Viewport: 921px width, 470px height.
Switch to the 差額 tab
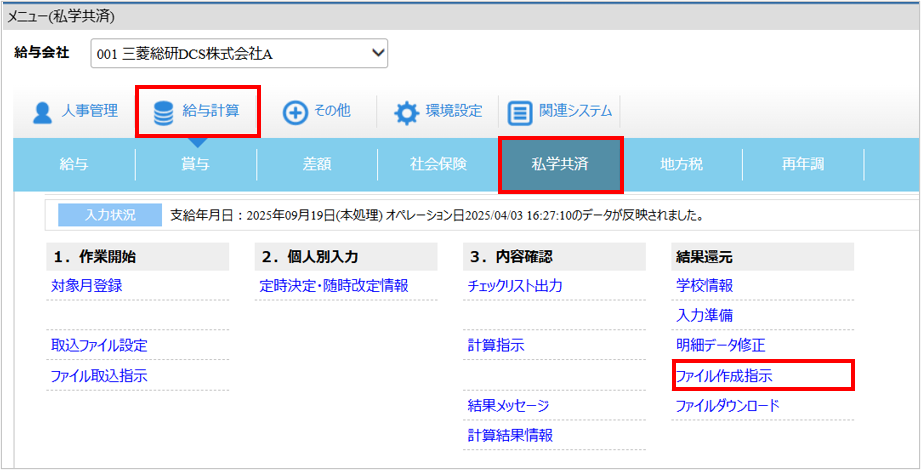pyautogui.click(x=317, y=164)
